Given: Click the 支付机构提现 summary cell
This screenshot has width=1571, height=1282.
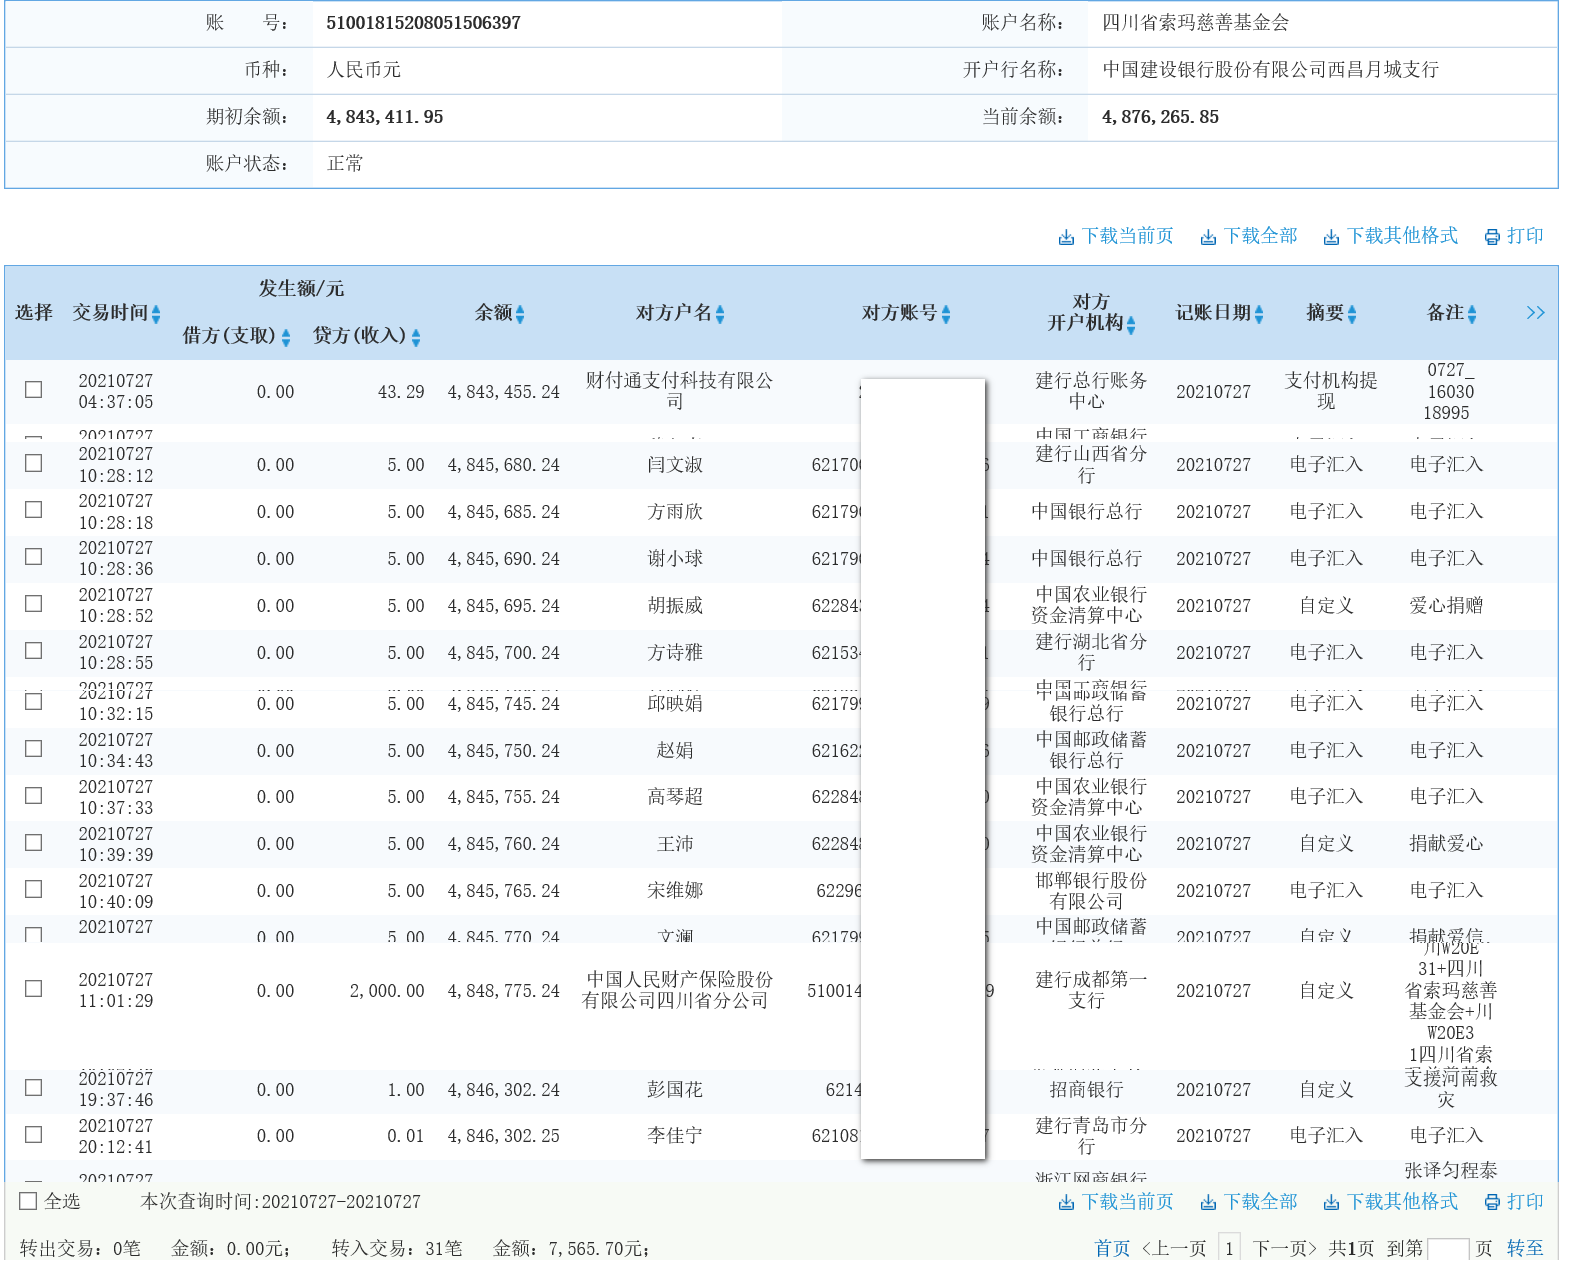Looking at the screenshot, I should tap(1330, 391).
